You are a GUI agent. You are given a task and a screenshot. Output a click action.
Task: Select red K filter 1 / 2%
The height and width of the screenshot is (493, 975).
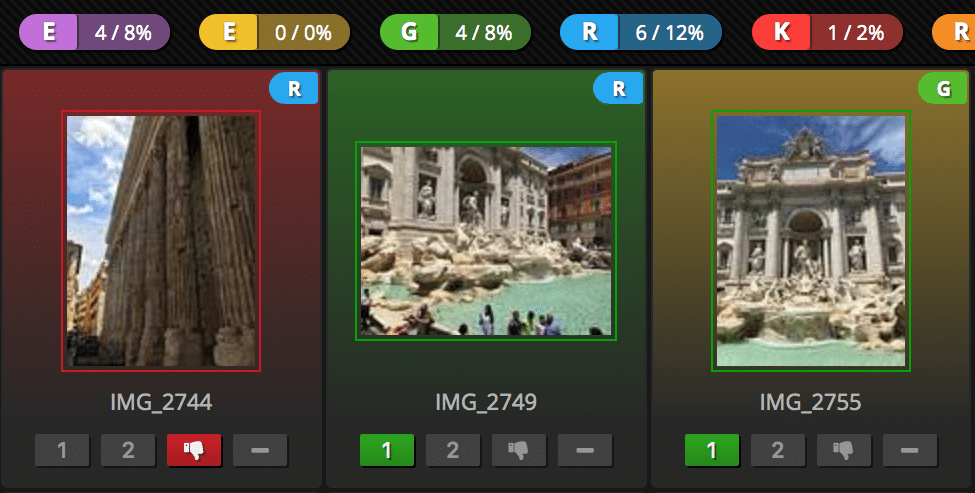click(x=827, y=32)
